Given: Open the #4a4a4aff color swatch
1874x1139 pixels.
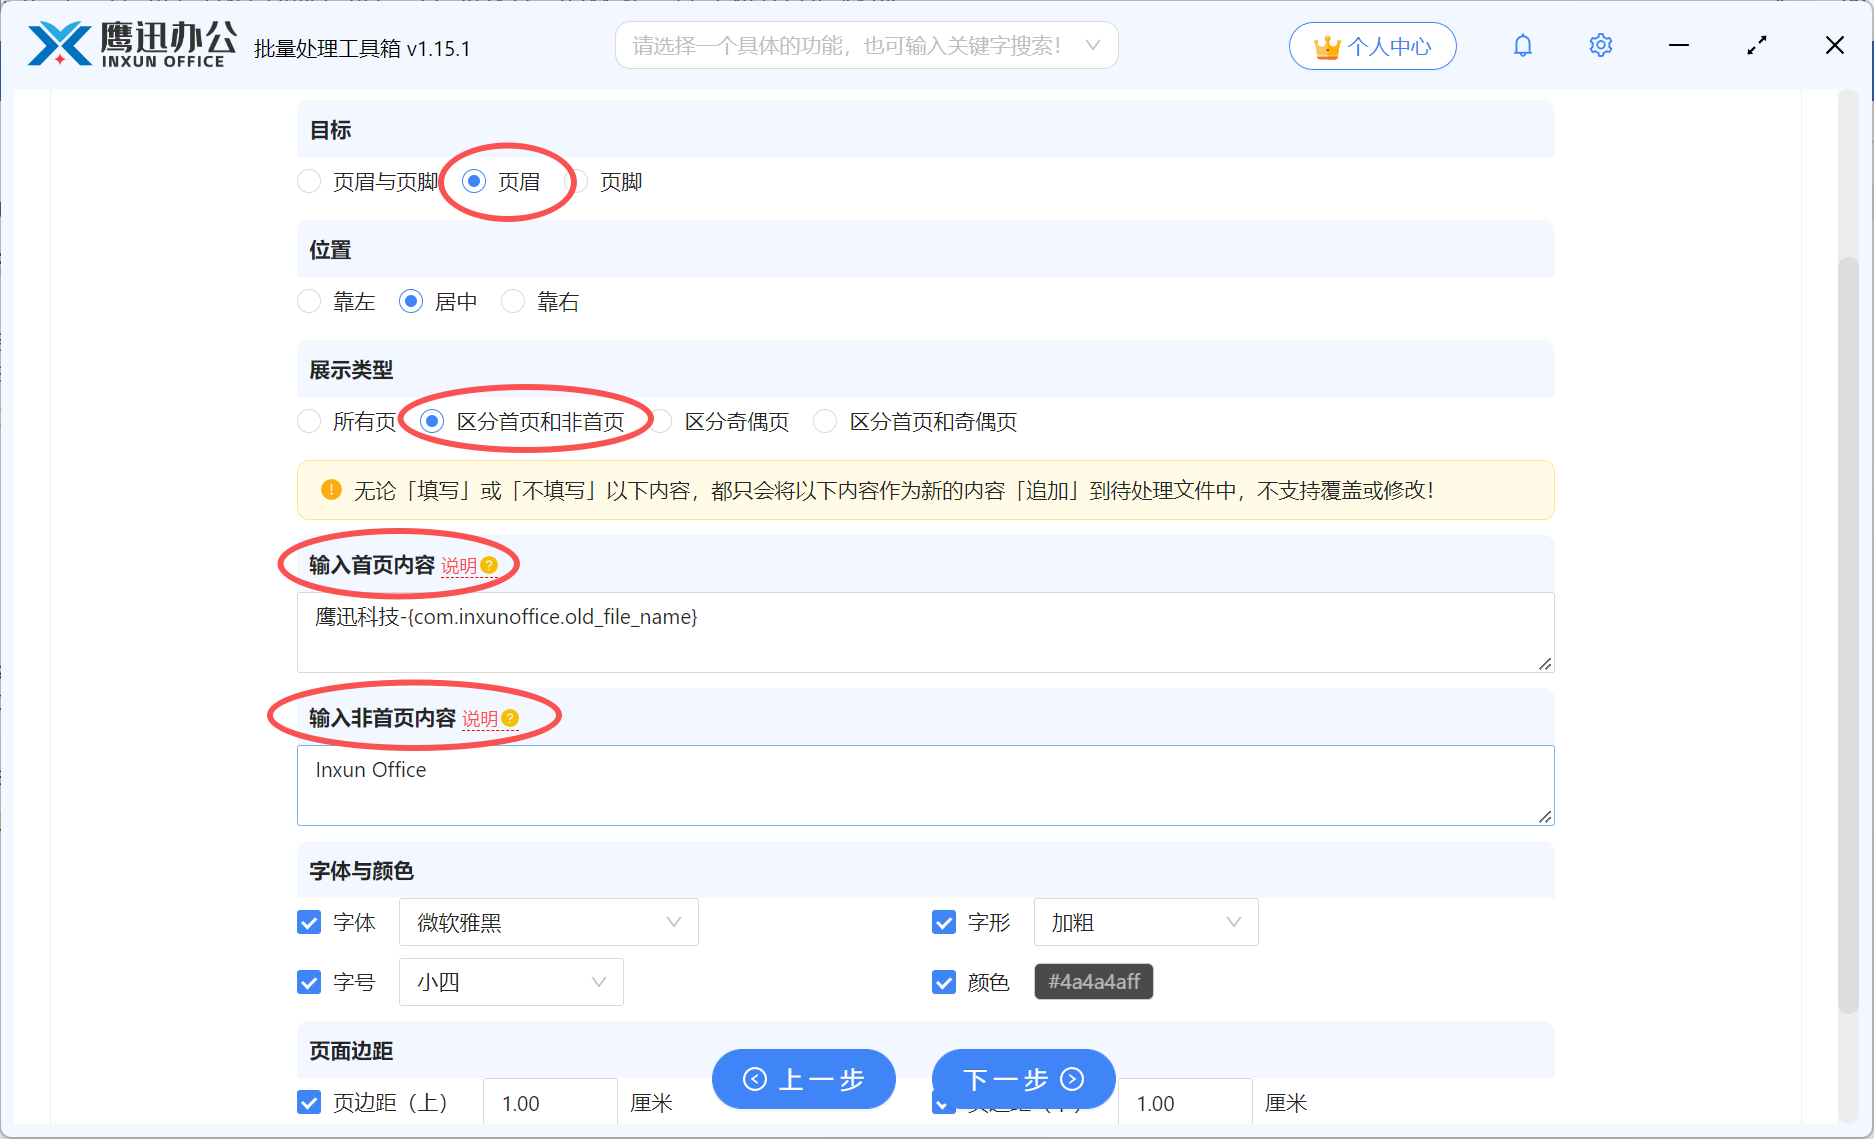Looking at the screenshot, I should pyautogui.click(x=1093, y=982).
